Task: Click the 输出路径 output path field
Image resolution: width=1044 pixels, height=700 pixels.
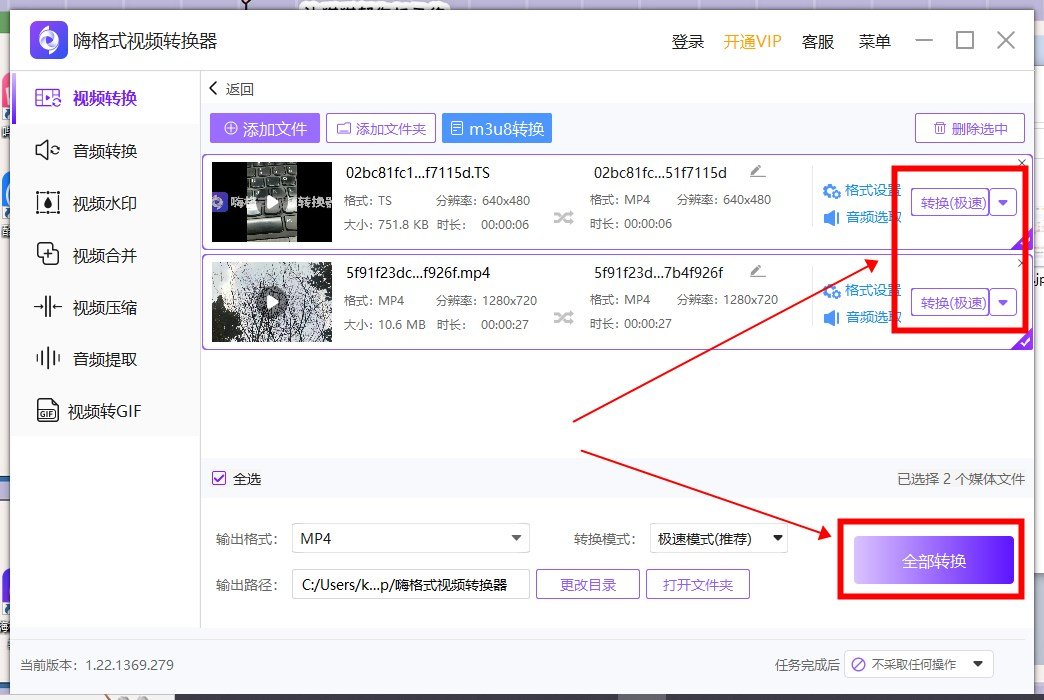Action: point(410,584)
